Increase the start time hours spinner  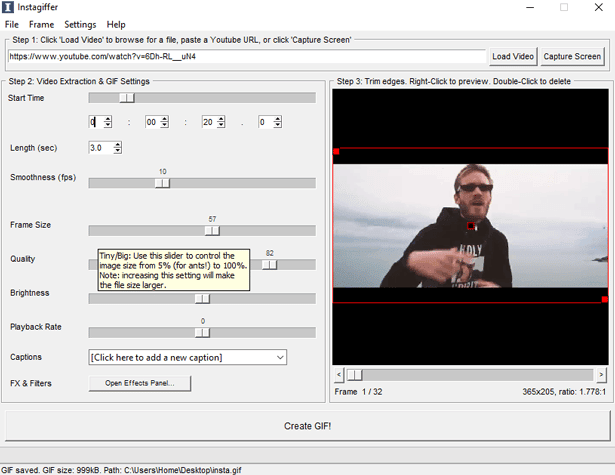(x=108, y=119)
